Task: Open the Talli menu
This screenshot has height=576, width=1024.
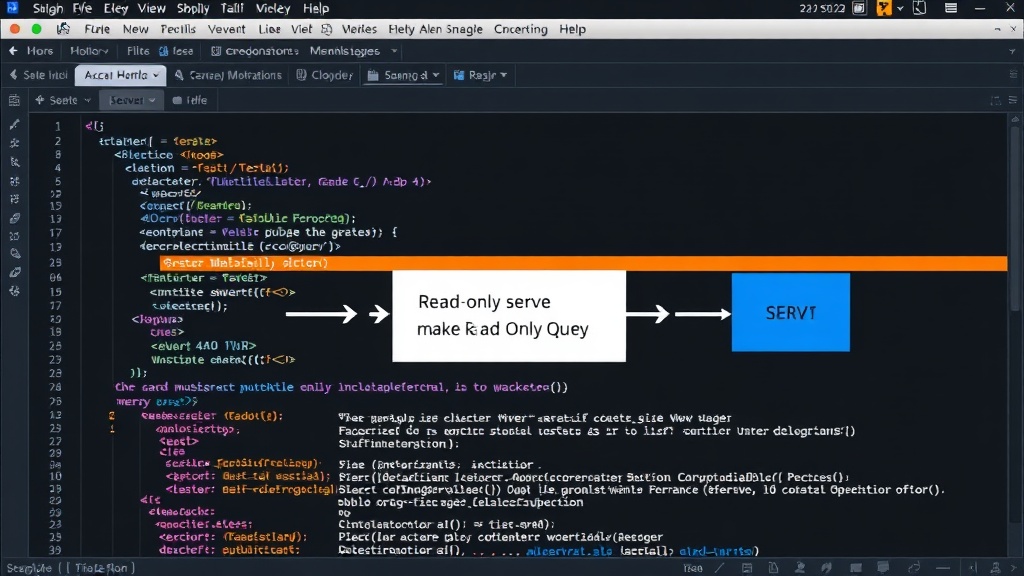Action: click(x=232, y=8)
